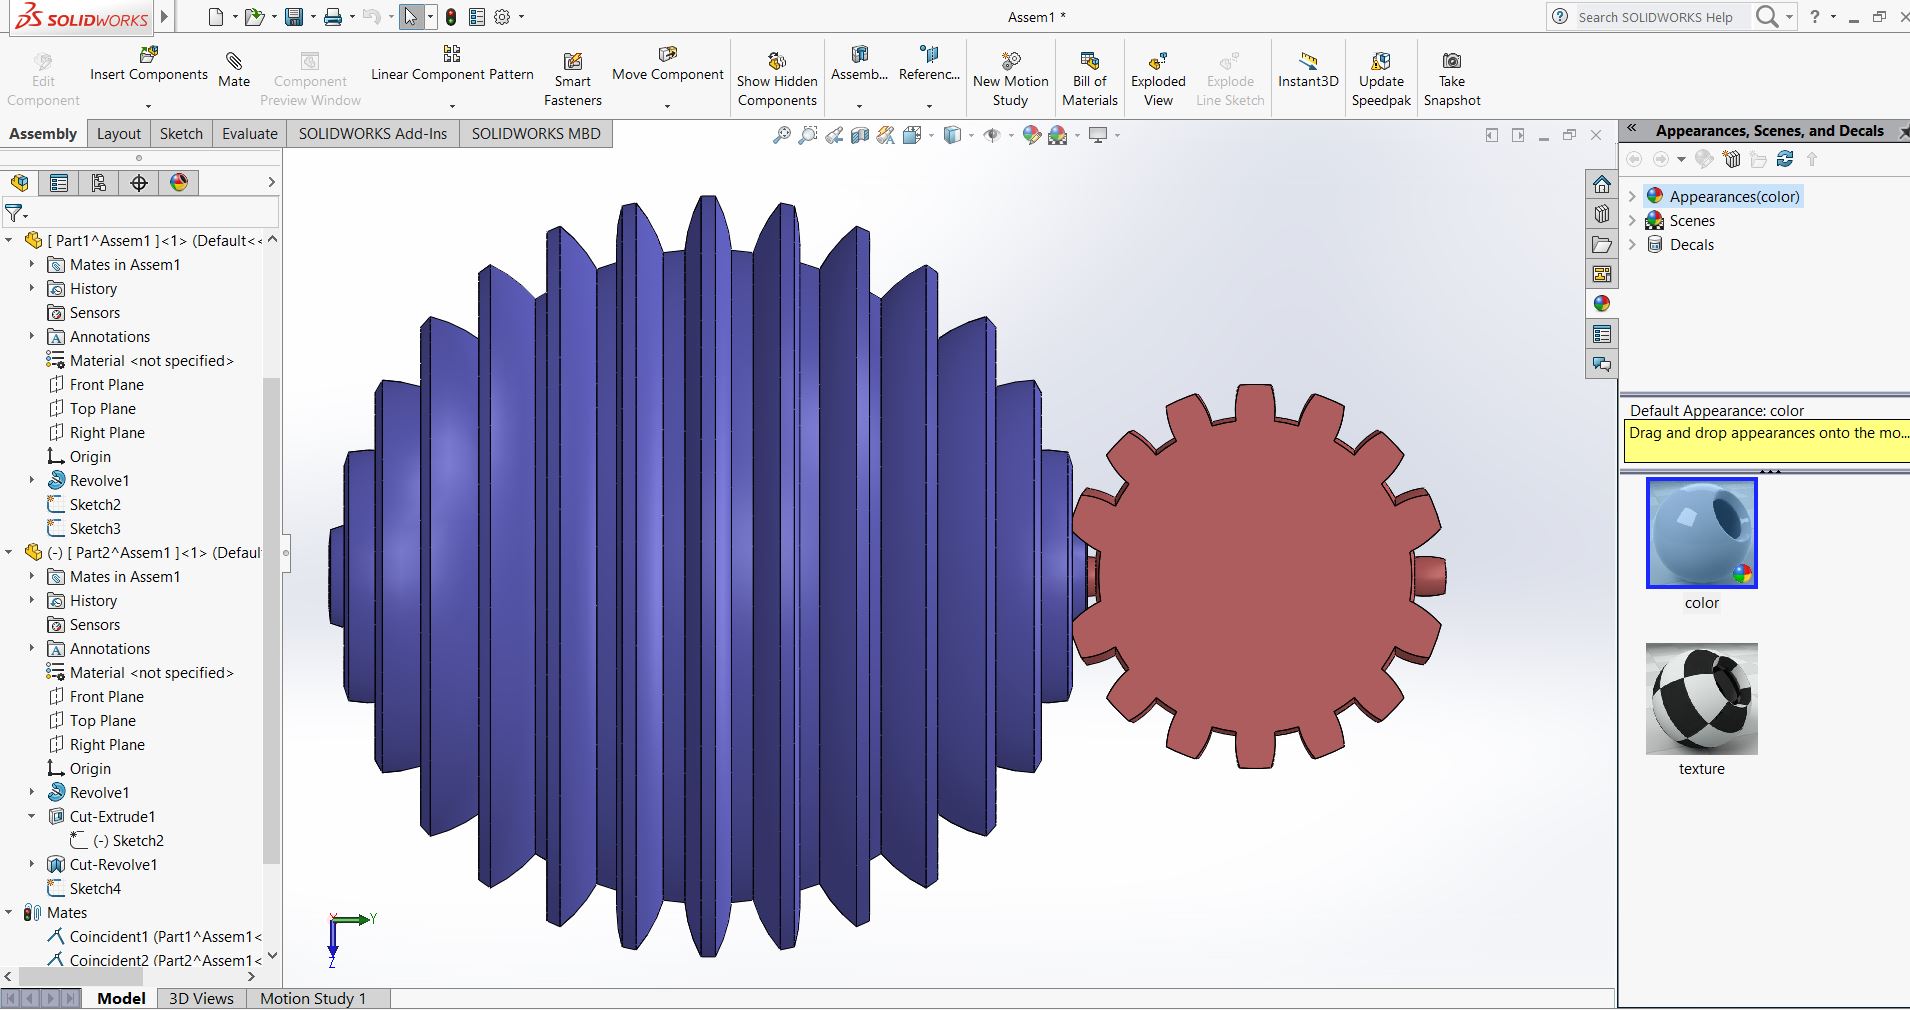This screenshot has width=1910, height=1010.
Task: Collapse the Part2^Assem1 tree node
Action: pyautogui.click(x=9, y=552)
